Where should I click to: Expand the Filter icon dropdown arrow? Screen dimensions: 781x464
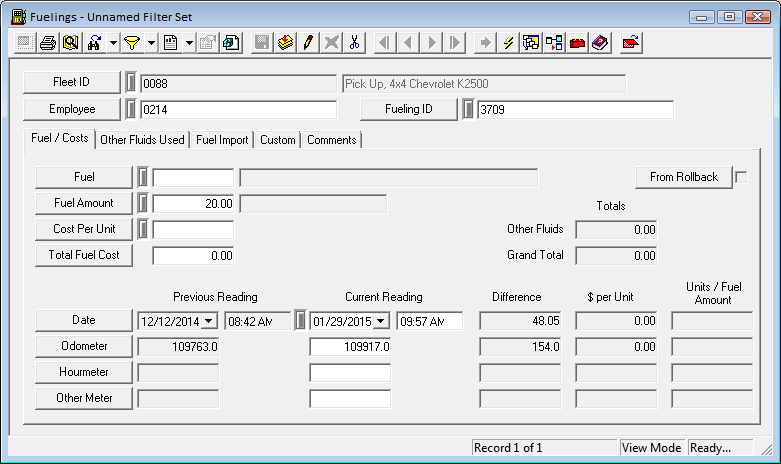pos(150,43)
